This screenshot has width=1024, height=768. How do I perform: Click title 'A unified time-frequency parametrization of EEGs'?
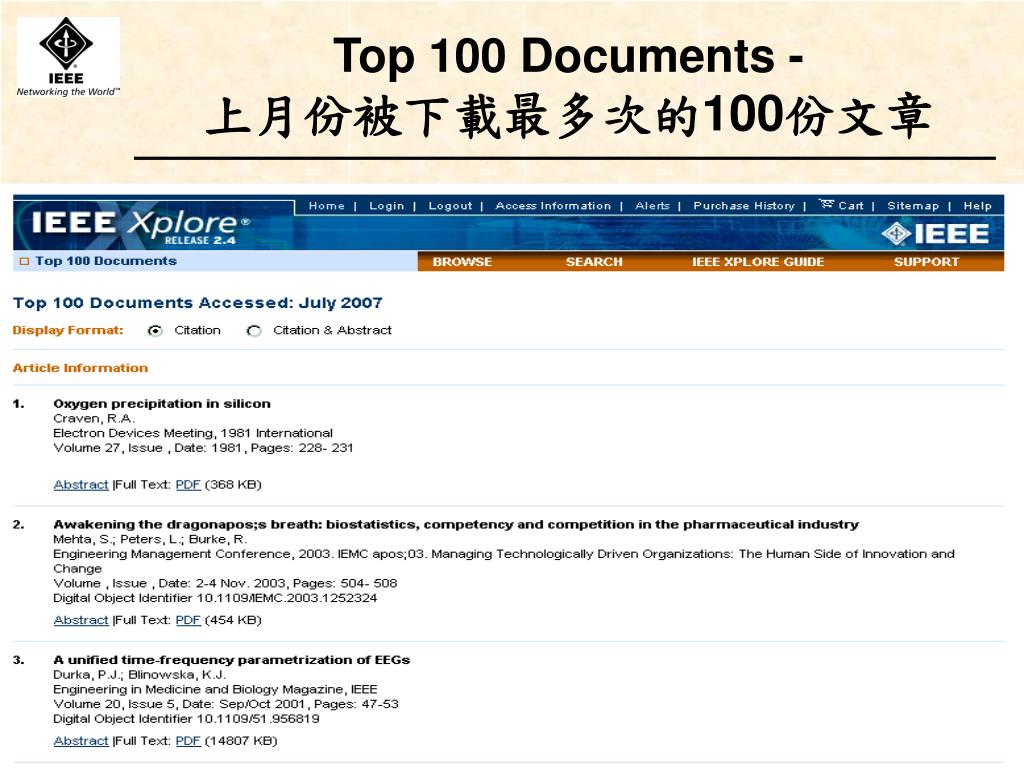(232, 660)
